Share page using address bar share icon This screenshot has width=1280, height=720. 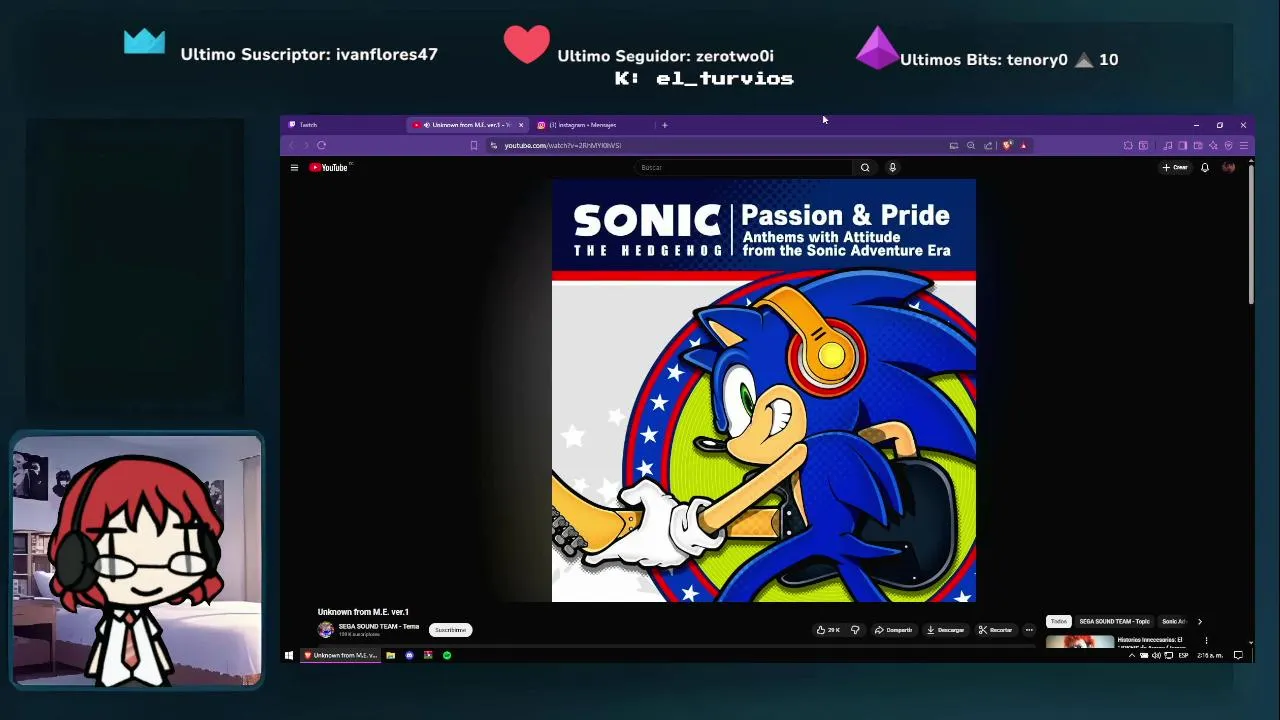pos(988,146)
